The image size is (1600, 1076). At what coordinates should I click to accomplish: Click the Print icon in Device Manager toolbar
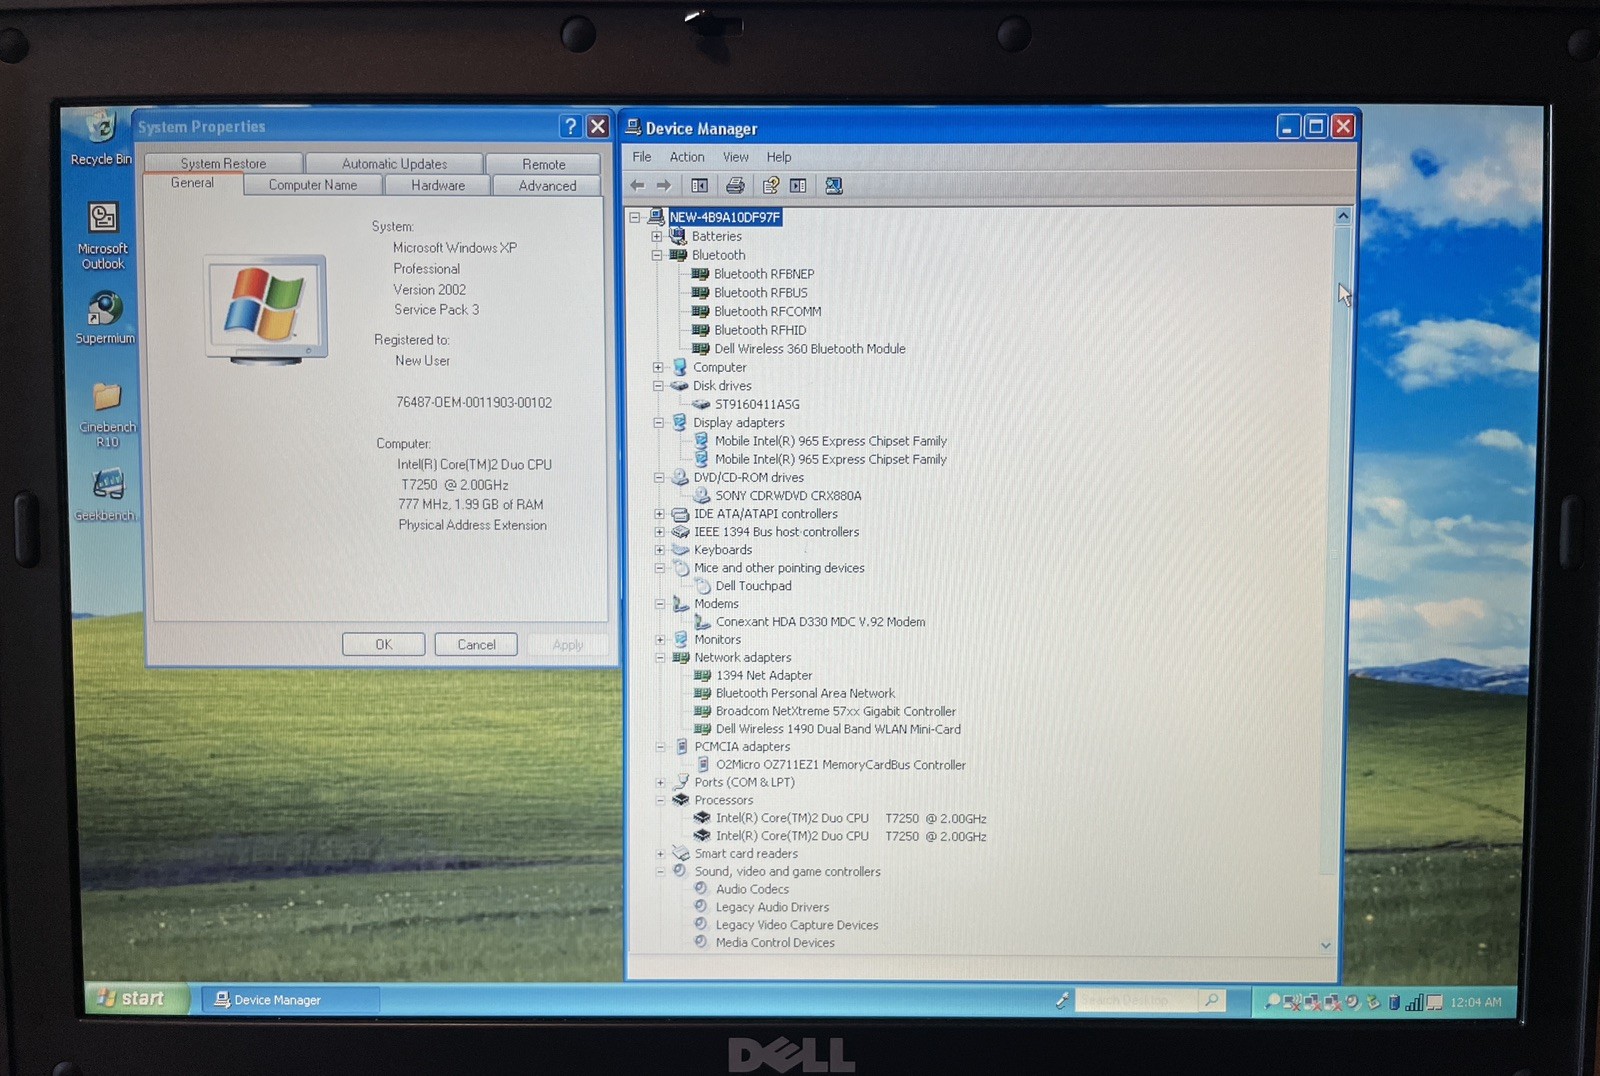click(735, 186)
